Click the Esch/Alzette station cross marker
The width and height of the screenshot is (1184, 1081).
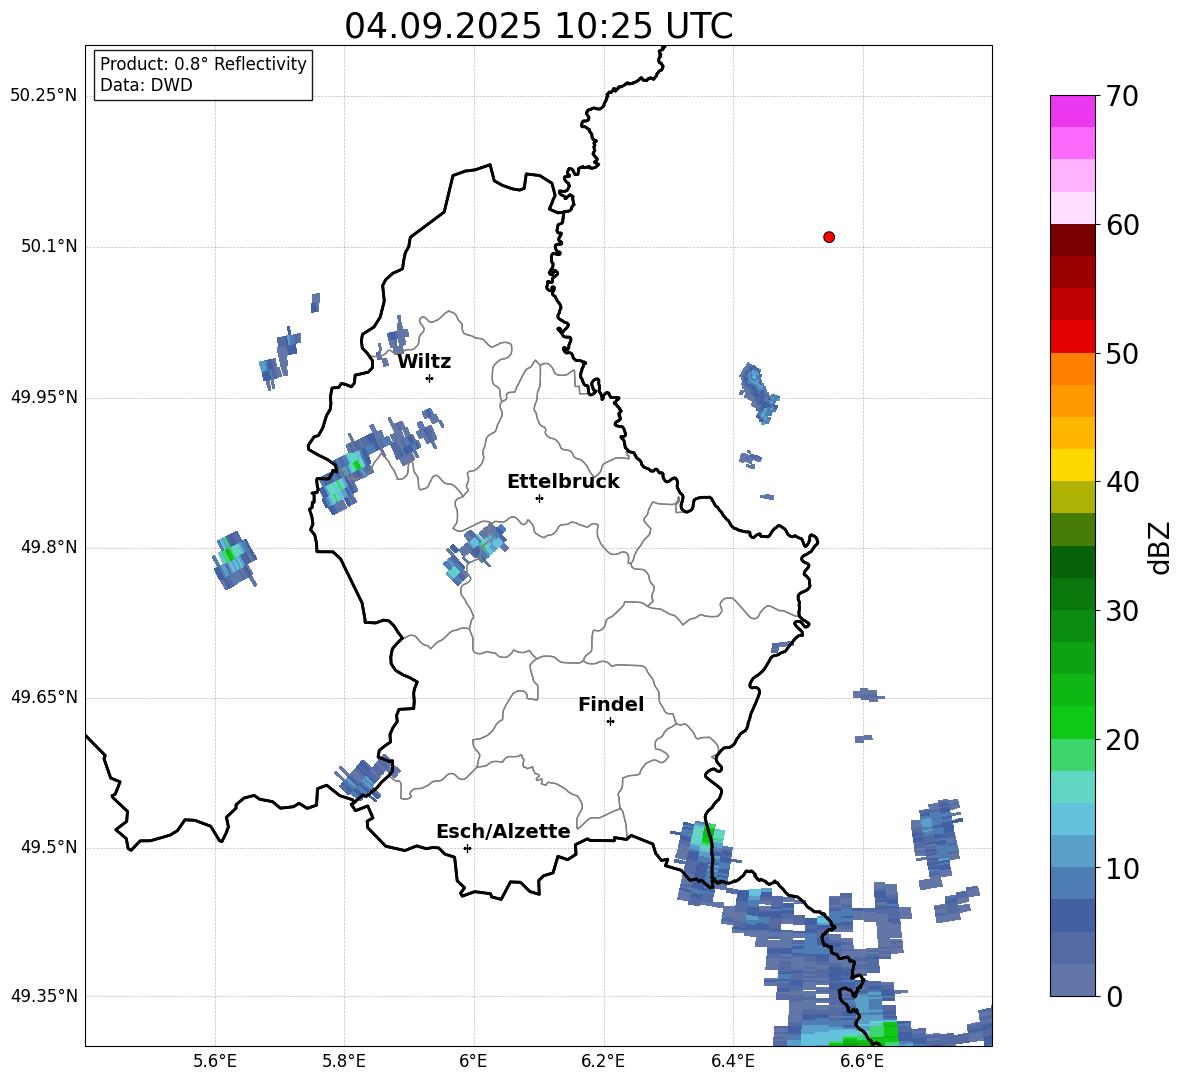467,848
